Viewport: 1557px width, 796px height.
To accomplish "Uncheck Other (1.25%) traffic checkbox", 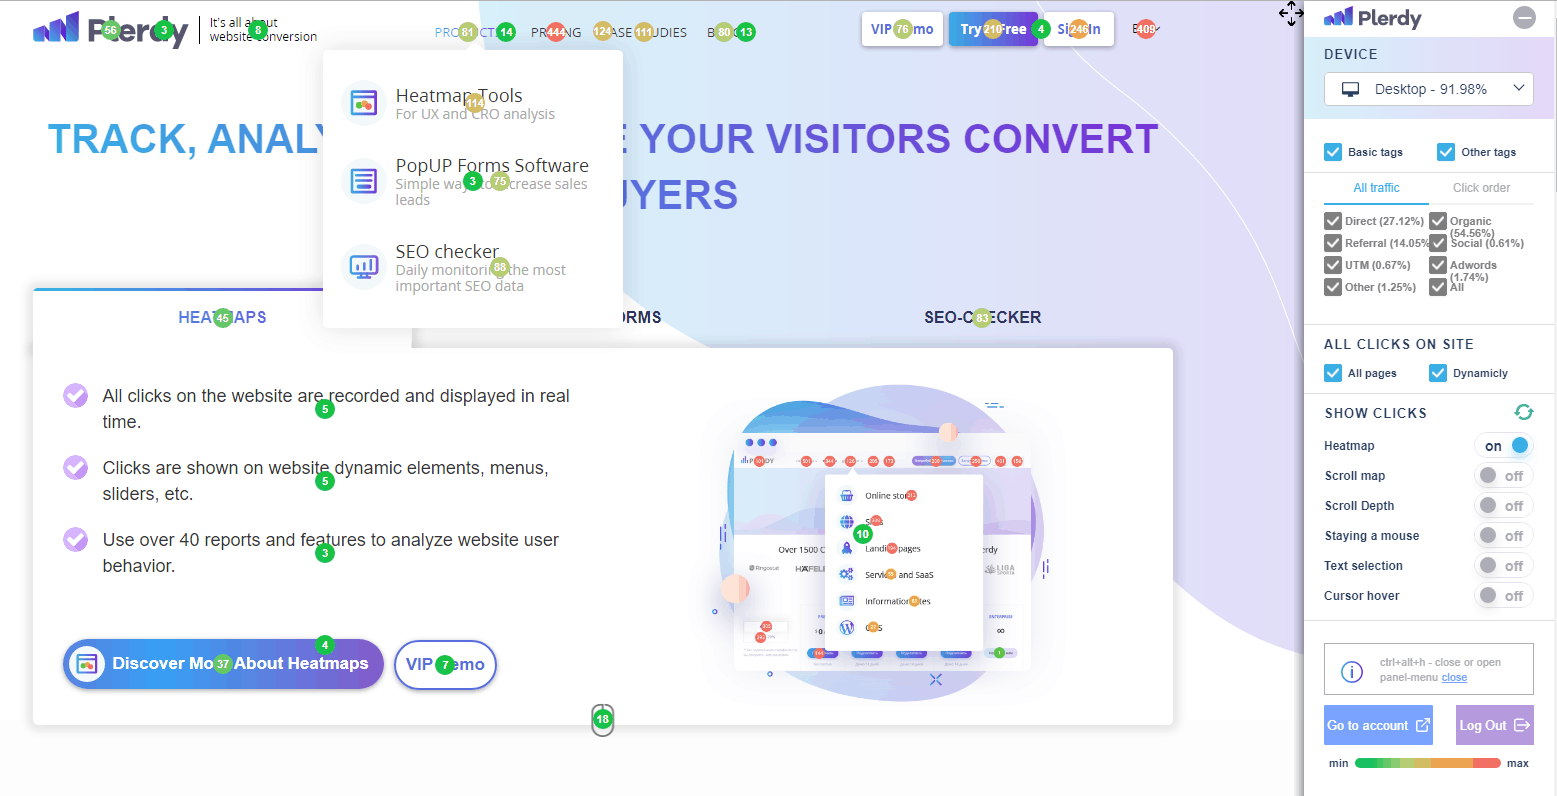I will (1333, 287).
